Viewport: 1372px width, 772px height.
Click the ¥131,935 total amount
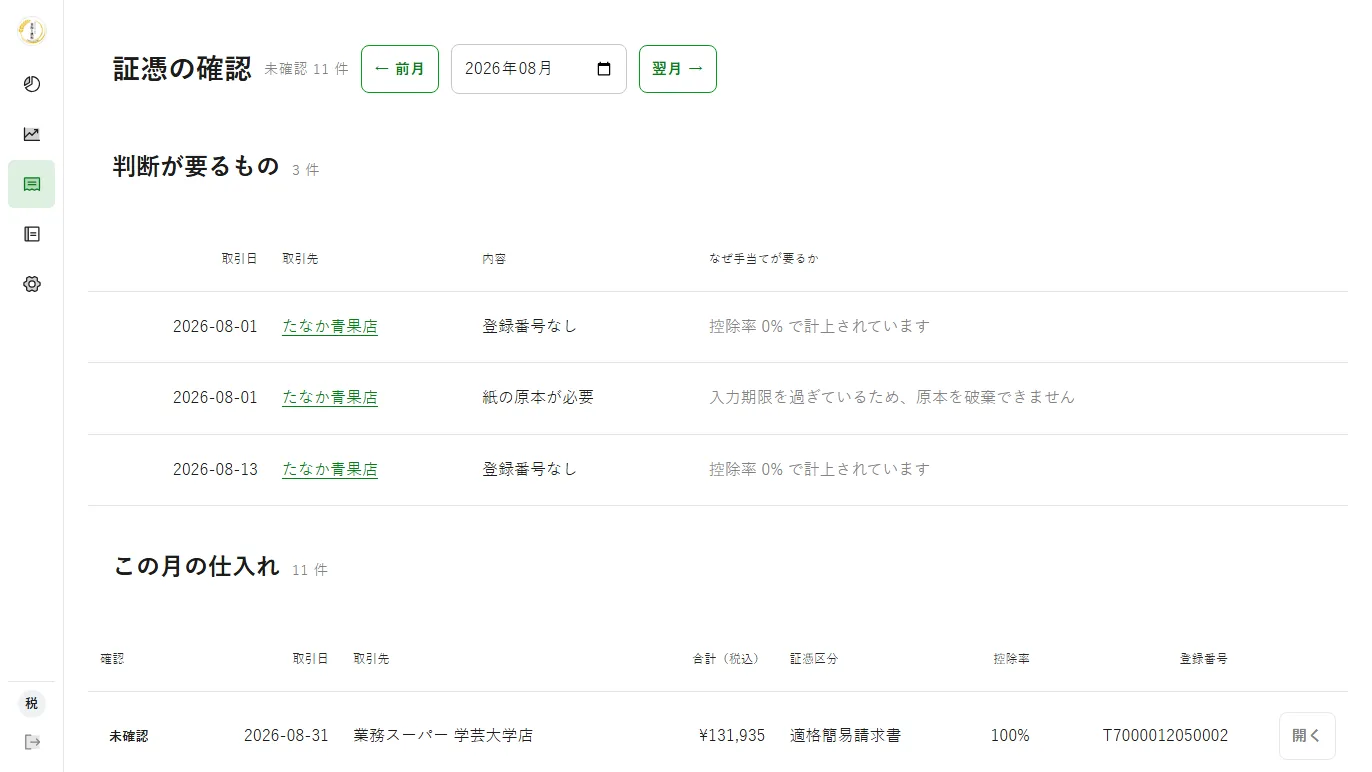click(x=732, y=736)
